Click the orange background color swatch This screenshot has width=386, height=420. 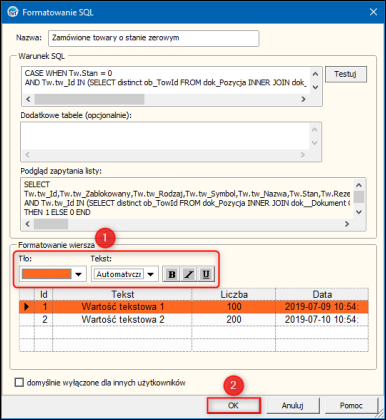[46, 274]
